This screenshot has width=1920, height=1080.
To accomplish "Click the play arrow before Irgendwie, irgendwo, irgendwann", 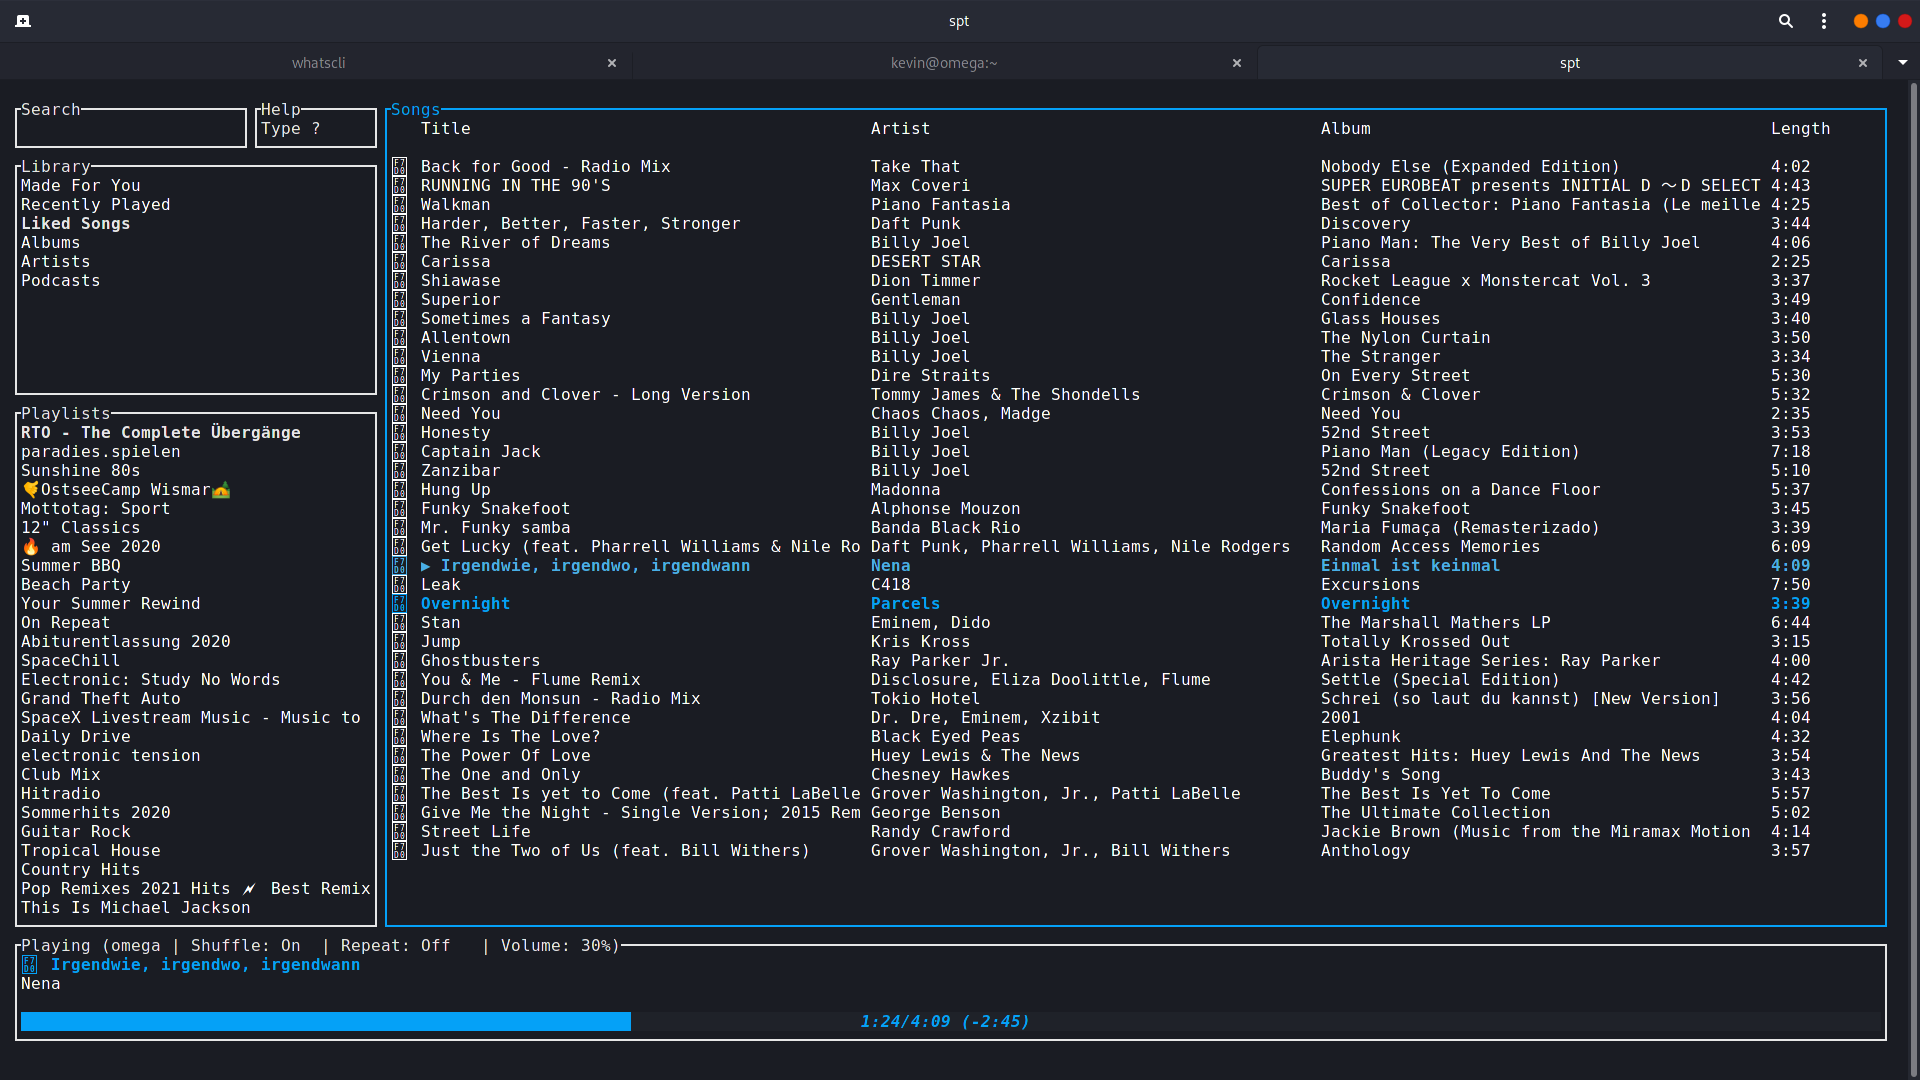I will pos(426,566).
